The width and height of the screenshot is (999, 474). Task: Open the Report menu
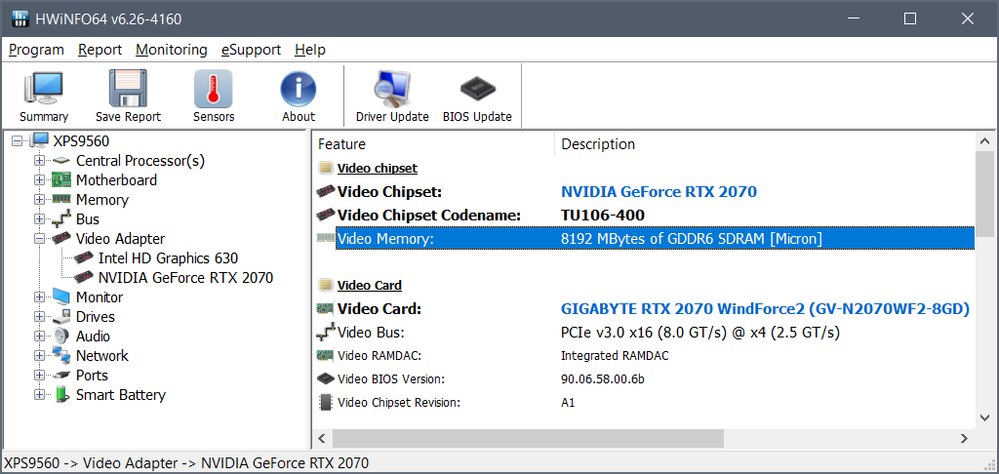(100, 50)
